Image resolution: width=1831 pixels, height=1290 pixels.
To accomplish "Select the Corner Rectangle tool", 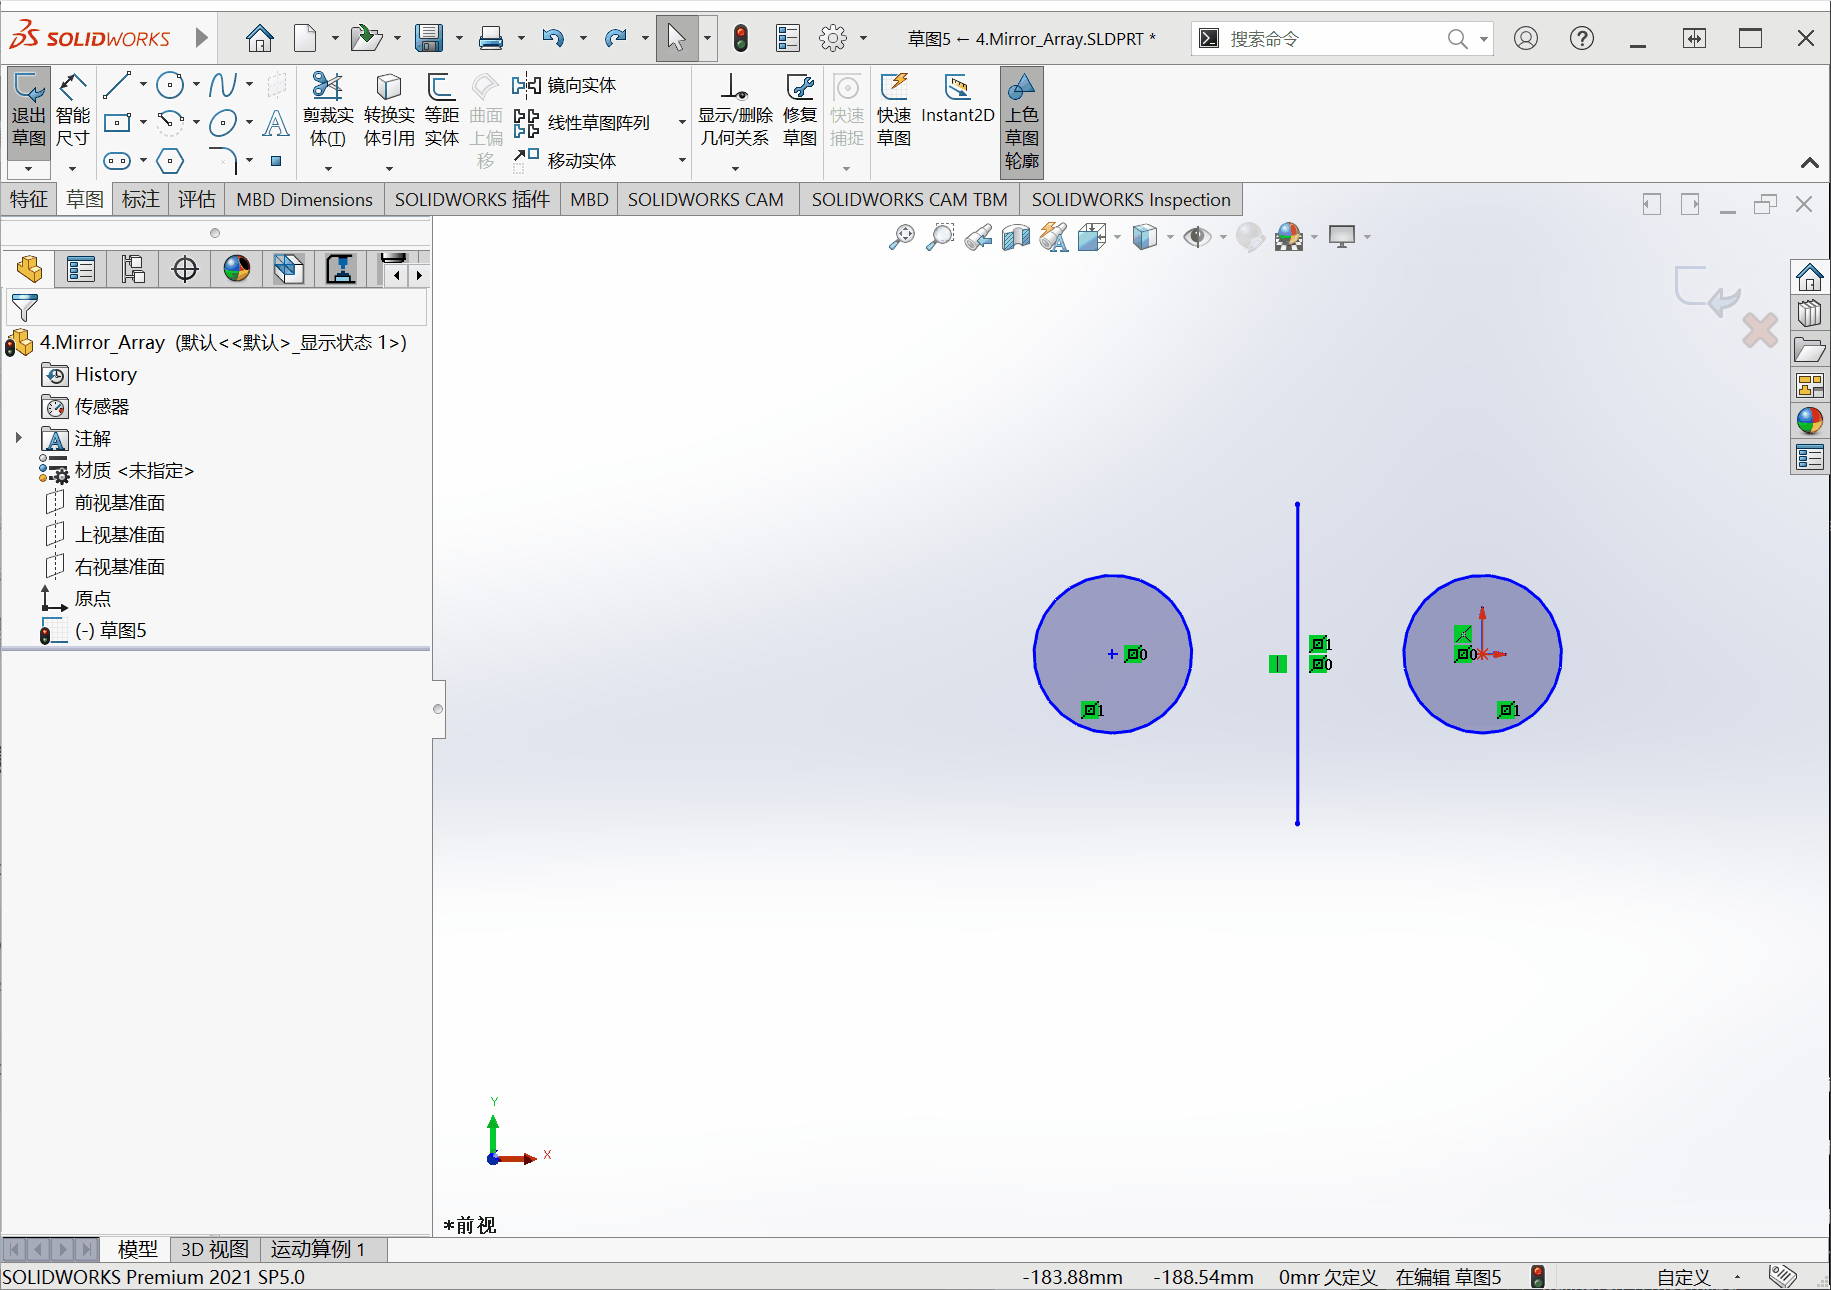I will pos(117,123).
